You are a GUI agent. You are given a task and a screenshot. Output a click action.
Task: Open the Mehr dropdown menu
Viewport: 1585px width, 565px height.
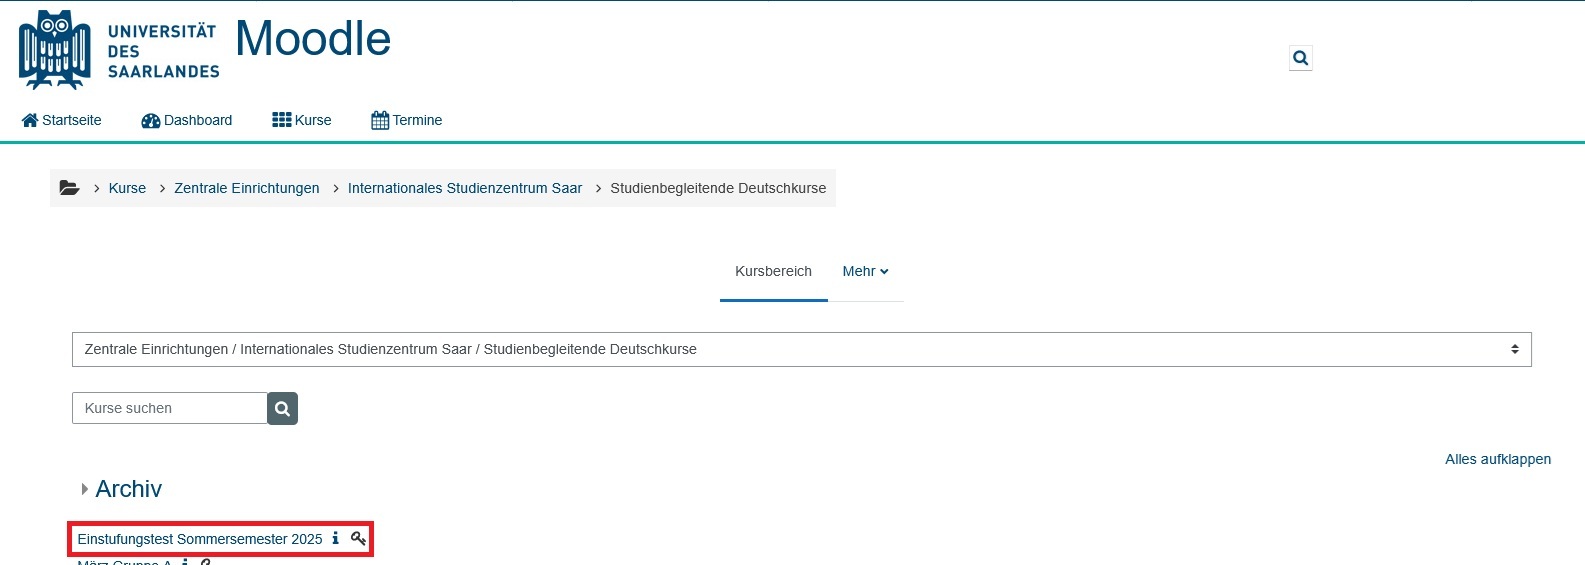(865, 271)
